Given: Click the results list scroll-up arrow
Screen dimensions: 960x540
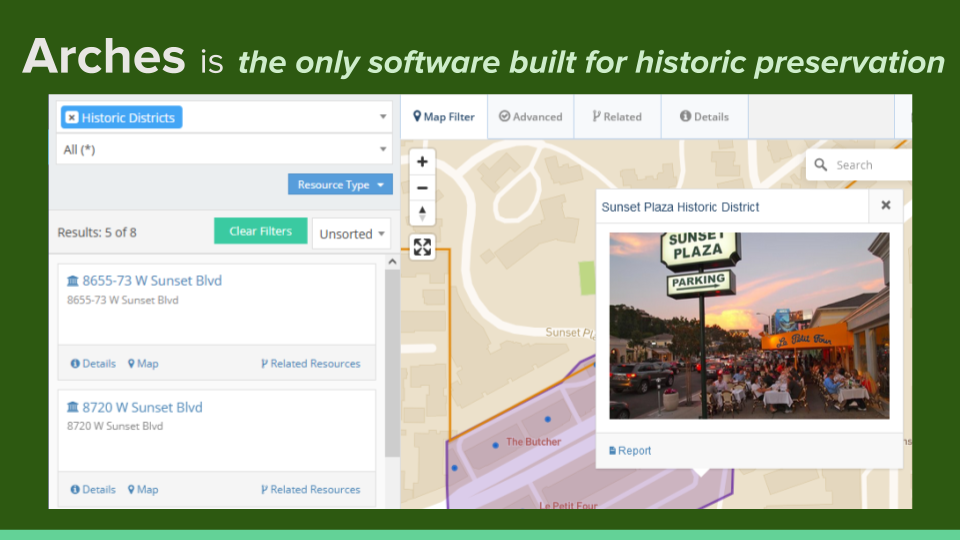Looking at the screenshot, I should click(392, 262).
